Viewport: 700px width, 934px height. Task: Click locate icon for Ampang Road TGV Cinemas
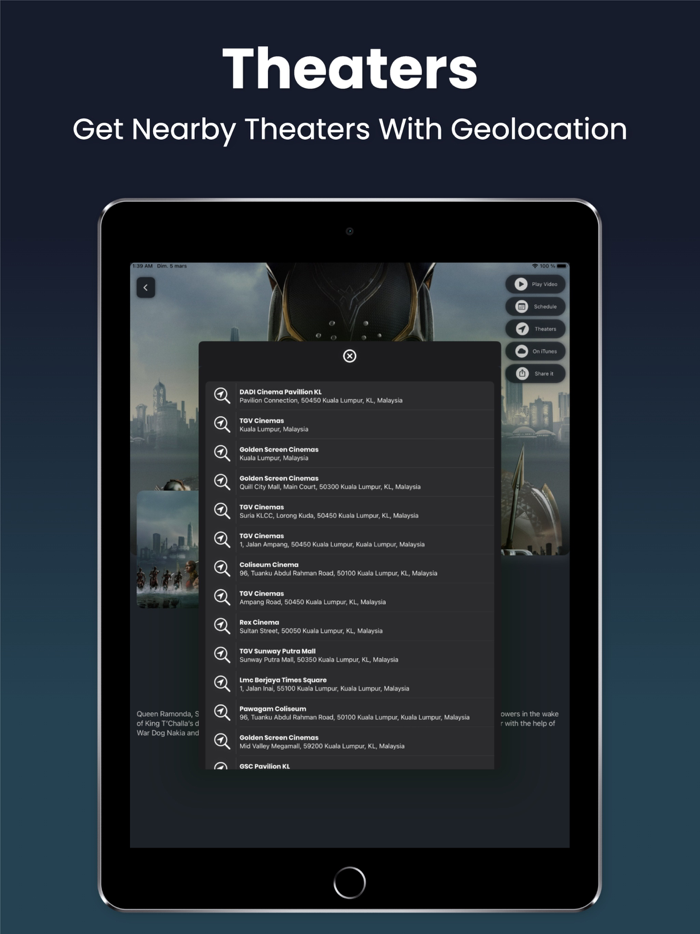222,597
